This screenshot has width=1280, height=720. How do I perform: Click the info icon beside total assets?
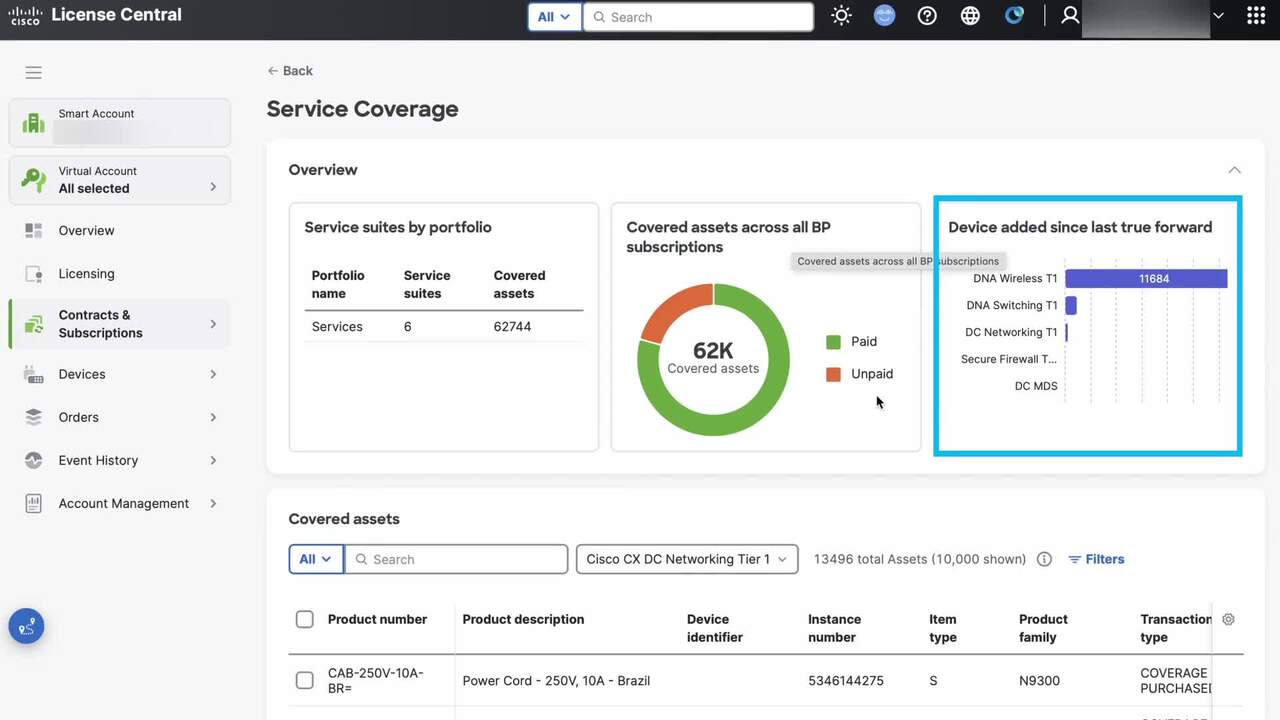point(1044,559)
